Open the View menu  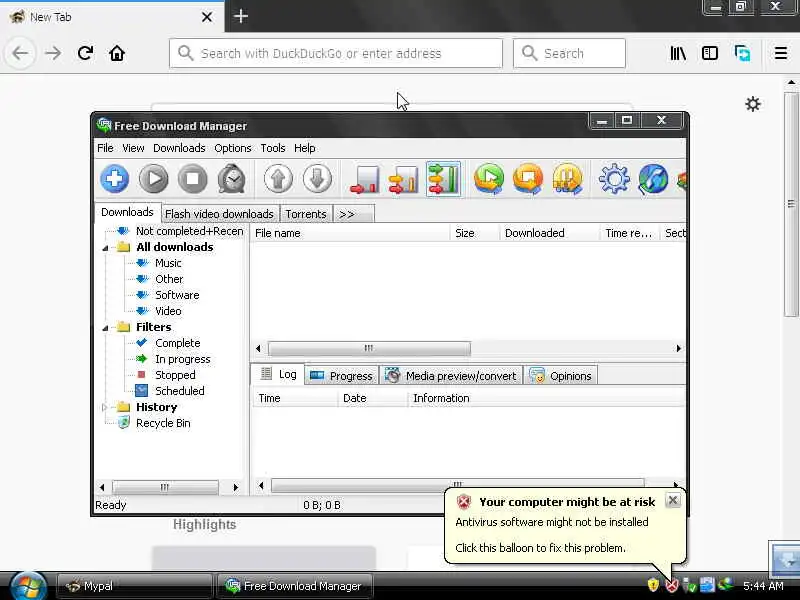tap(133, 148)
